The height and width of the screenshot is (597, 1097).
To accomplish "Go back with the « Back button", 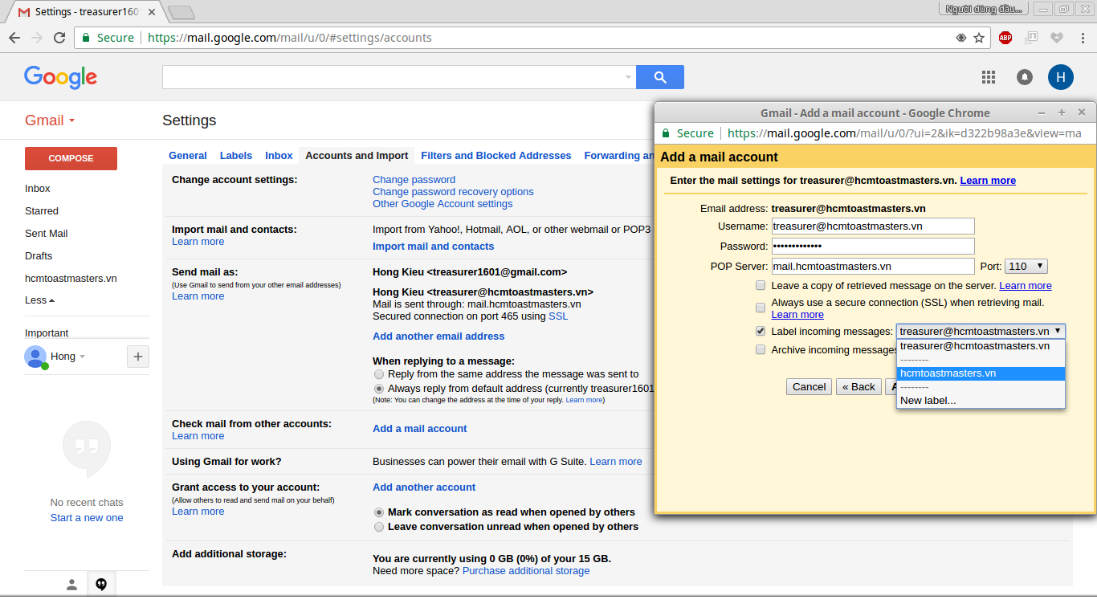I will [858, 386].
